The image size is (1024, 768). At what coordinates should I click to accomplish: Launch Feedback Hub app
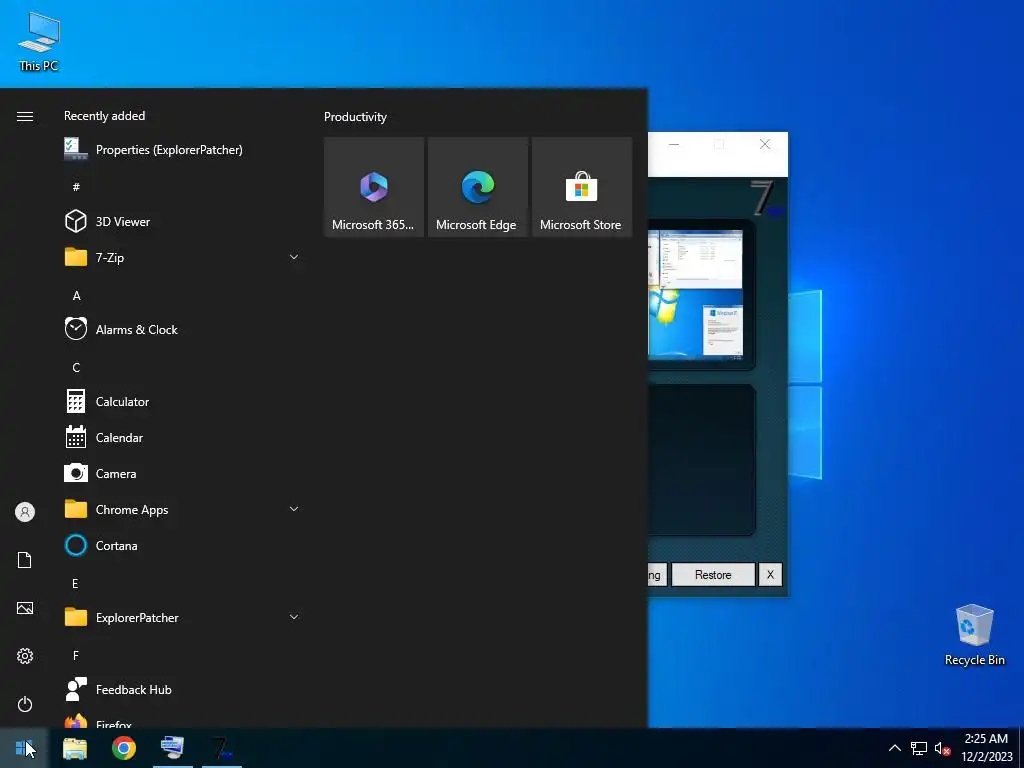point(182,689)
